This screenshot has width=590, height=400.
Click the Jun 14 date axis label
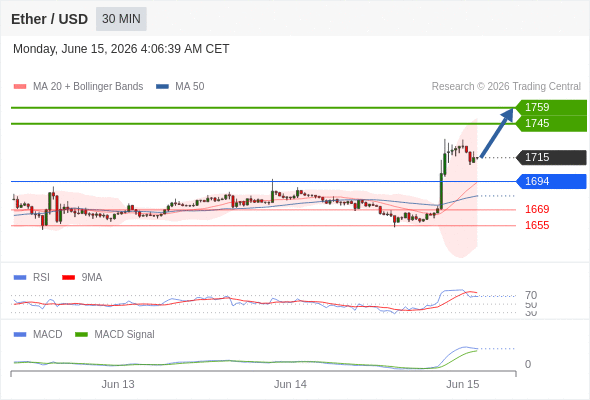click(290, 384)
